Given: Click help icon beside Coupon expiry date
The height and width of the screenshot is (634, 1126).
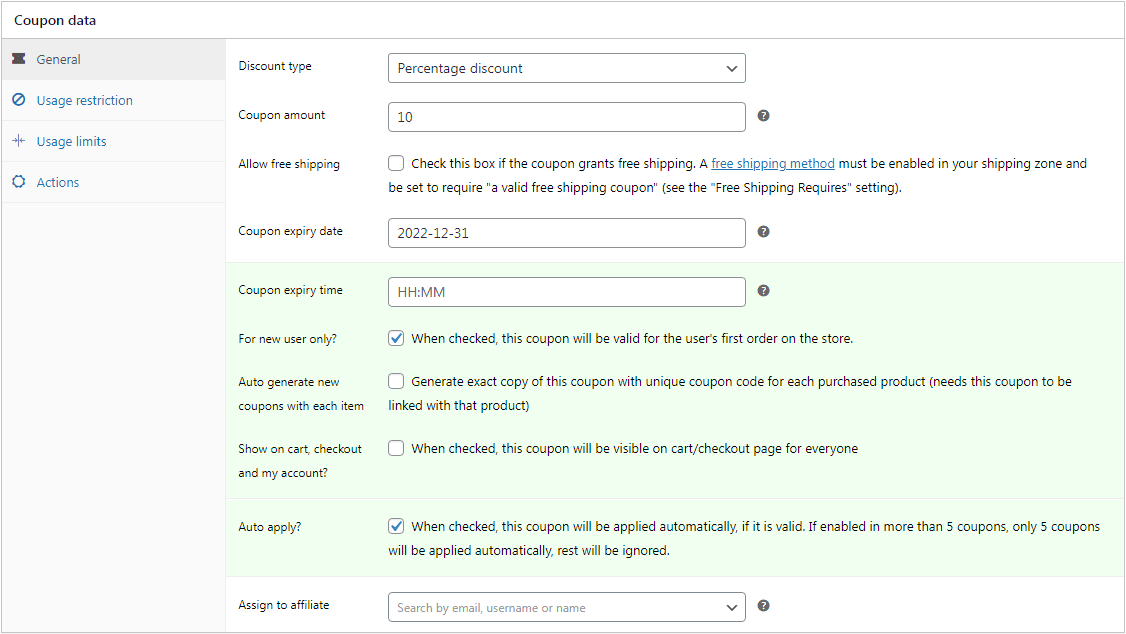Looking at the screenshot, I should pos(763,232).
